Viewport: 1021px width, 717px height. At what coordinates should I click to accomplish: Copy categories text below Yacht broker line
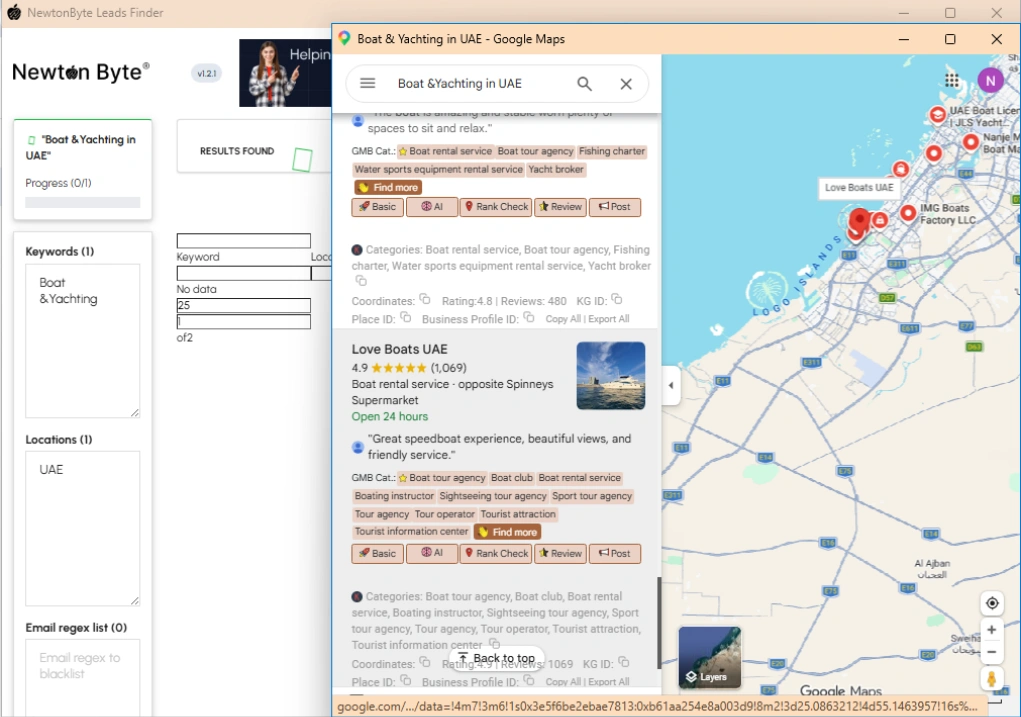point(361,281)
